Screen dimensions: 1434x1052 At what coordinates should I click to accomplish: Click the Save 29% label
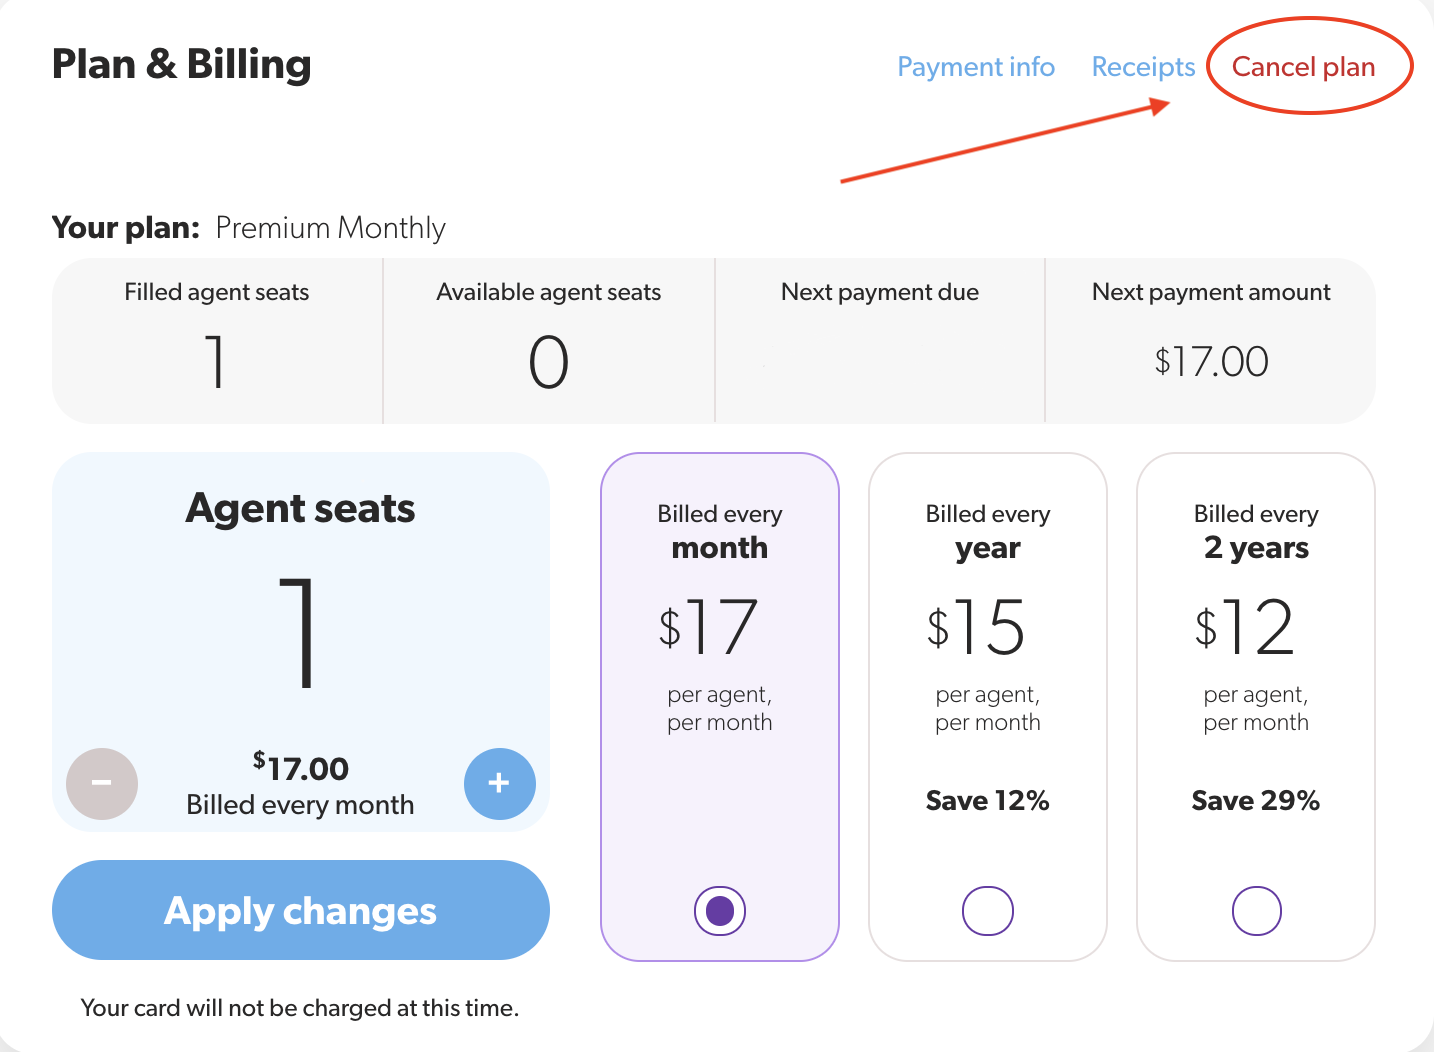click(1256, 801)
